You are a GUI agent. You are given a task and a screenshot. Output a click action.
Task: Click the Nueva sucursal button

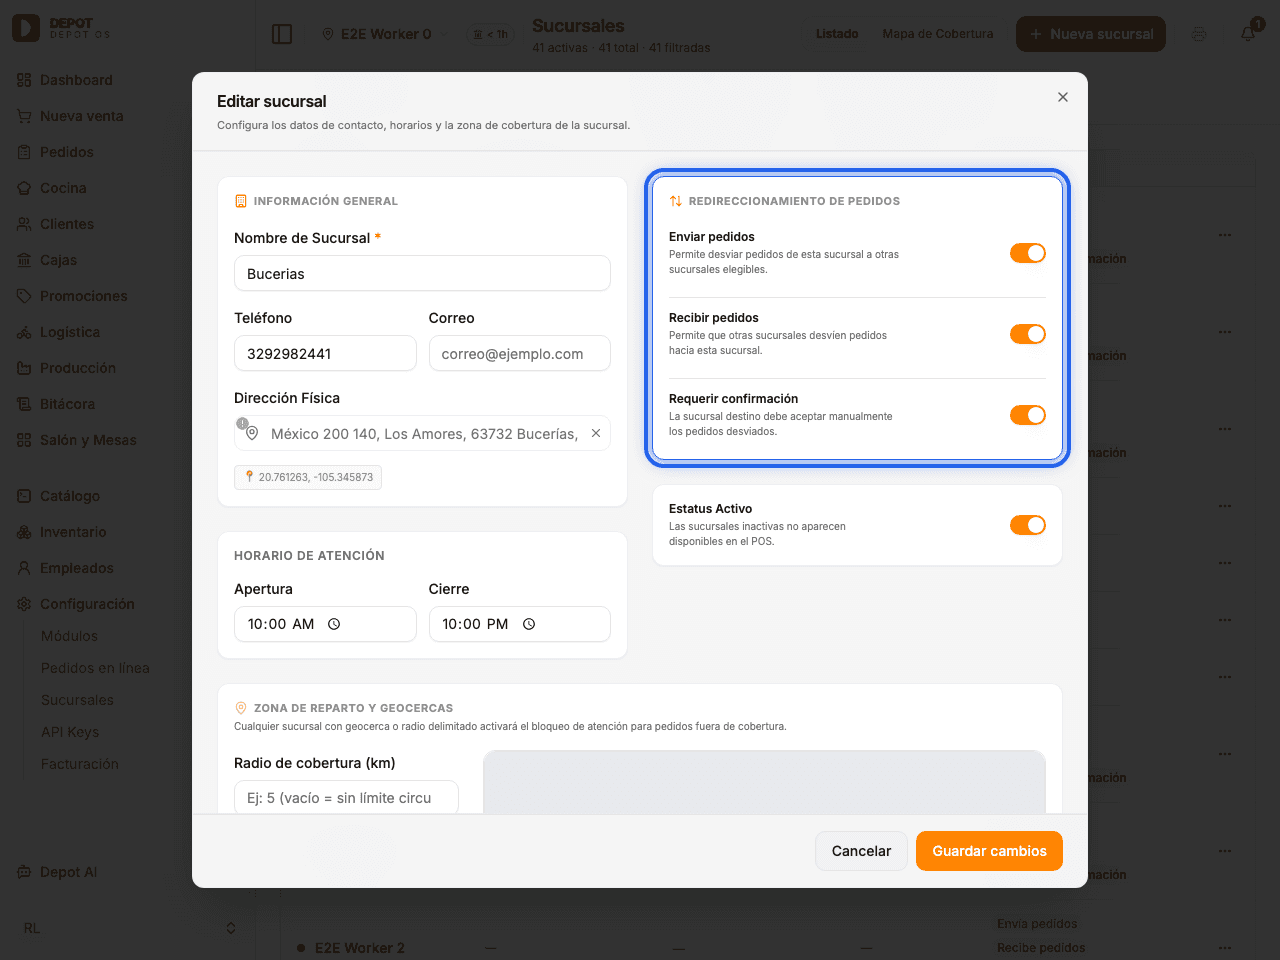point(1091,34)
